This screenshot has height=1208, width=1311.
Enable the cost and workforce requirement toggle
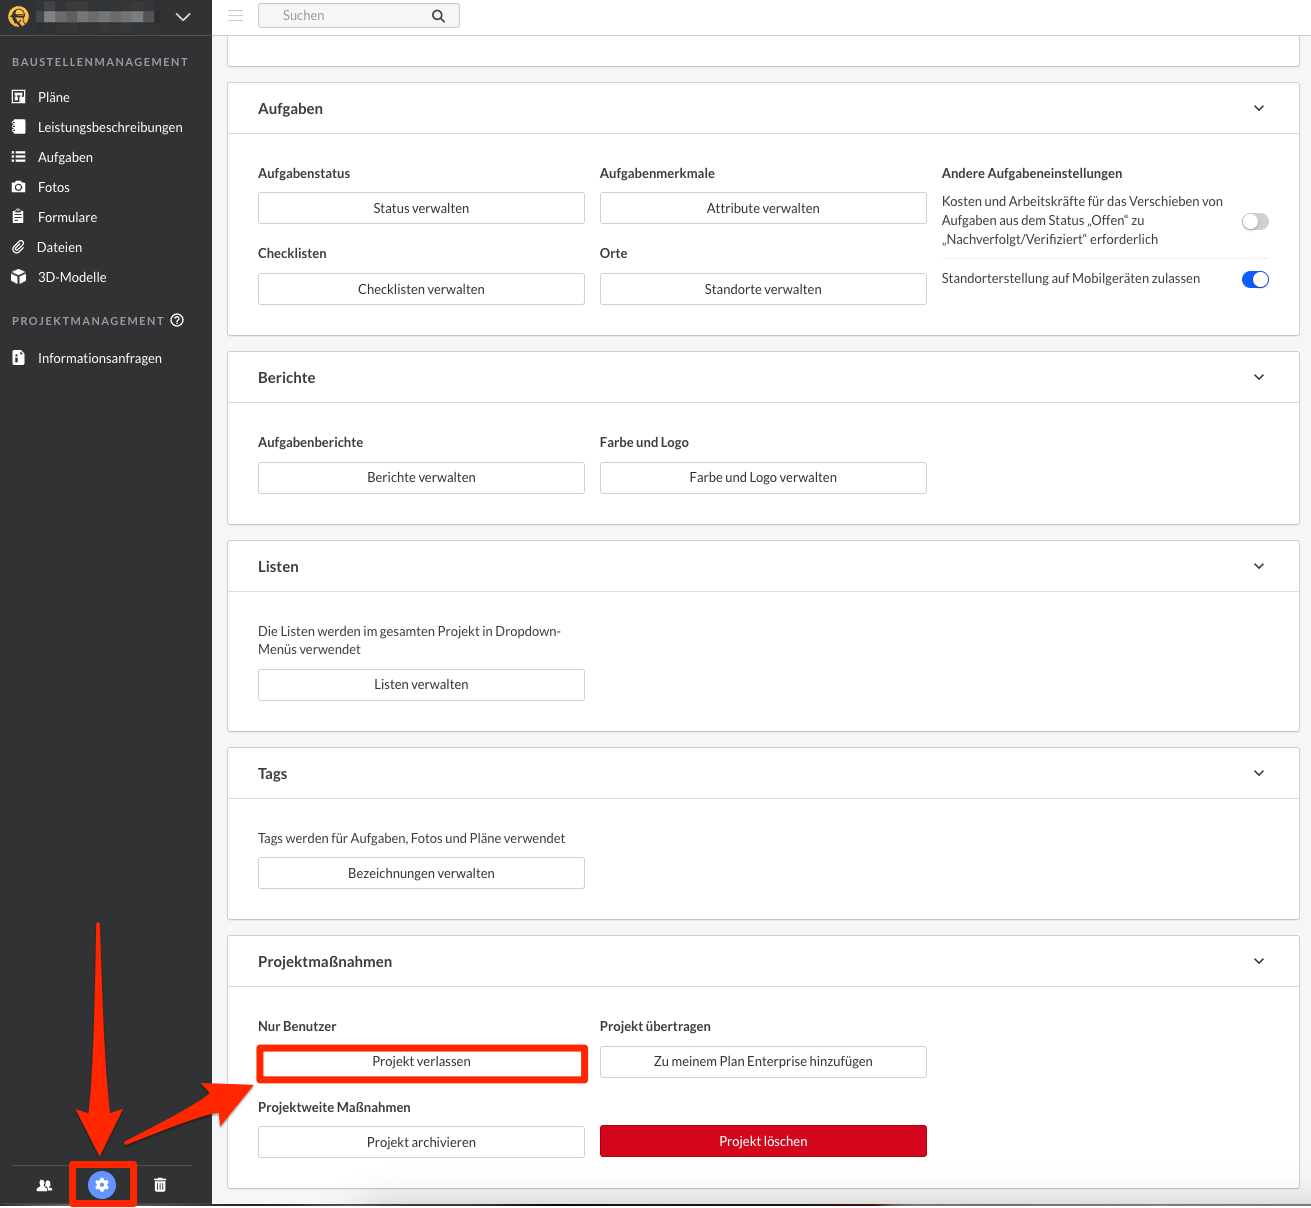pos(1255,221)
